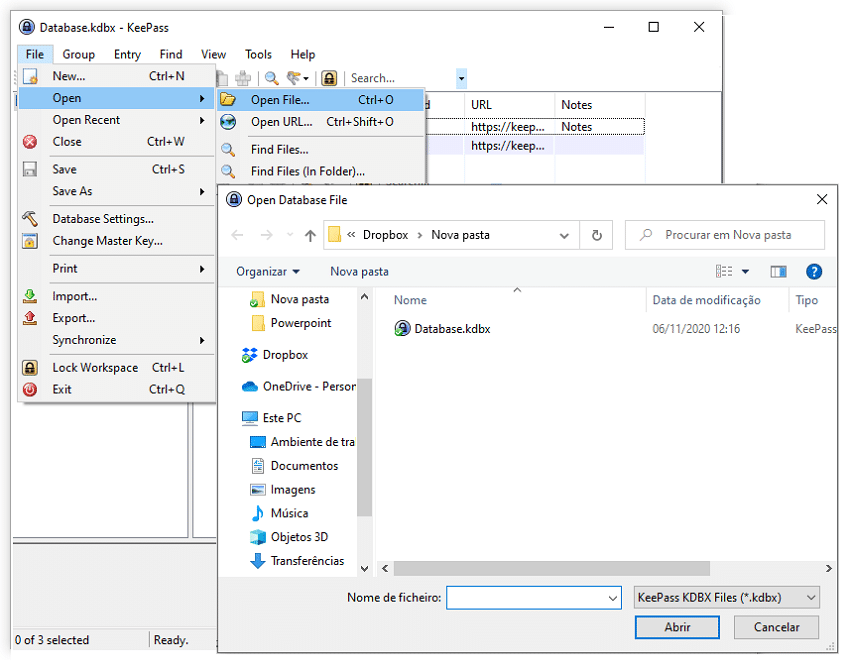Image resolution: width=850 pixels, height=670 pixels.
Task: Click the Open URL globe icon
Action: 228,122
